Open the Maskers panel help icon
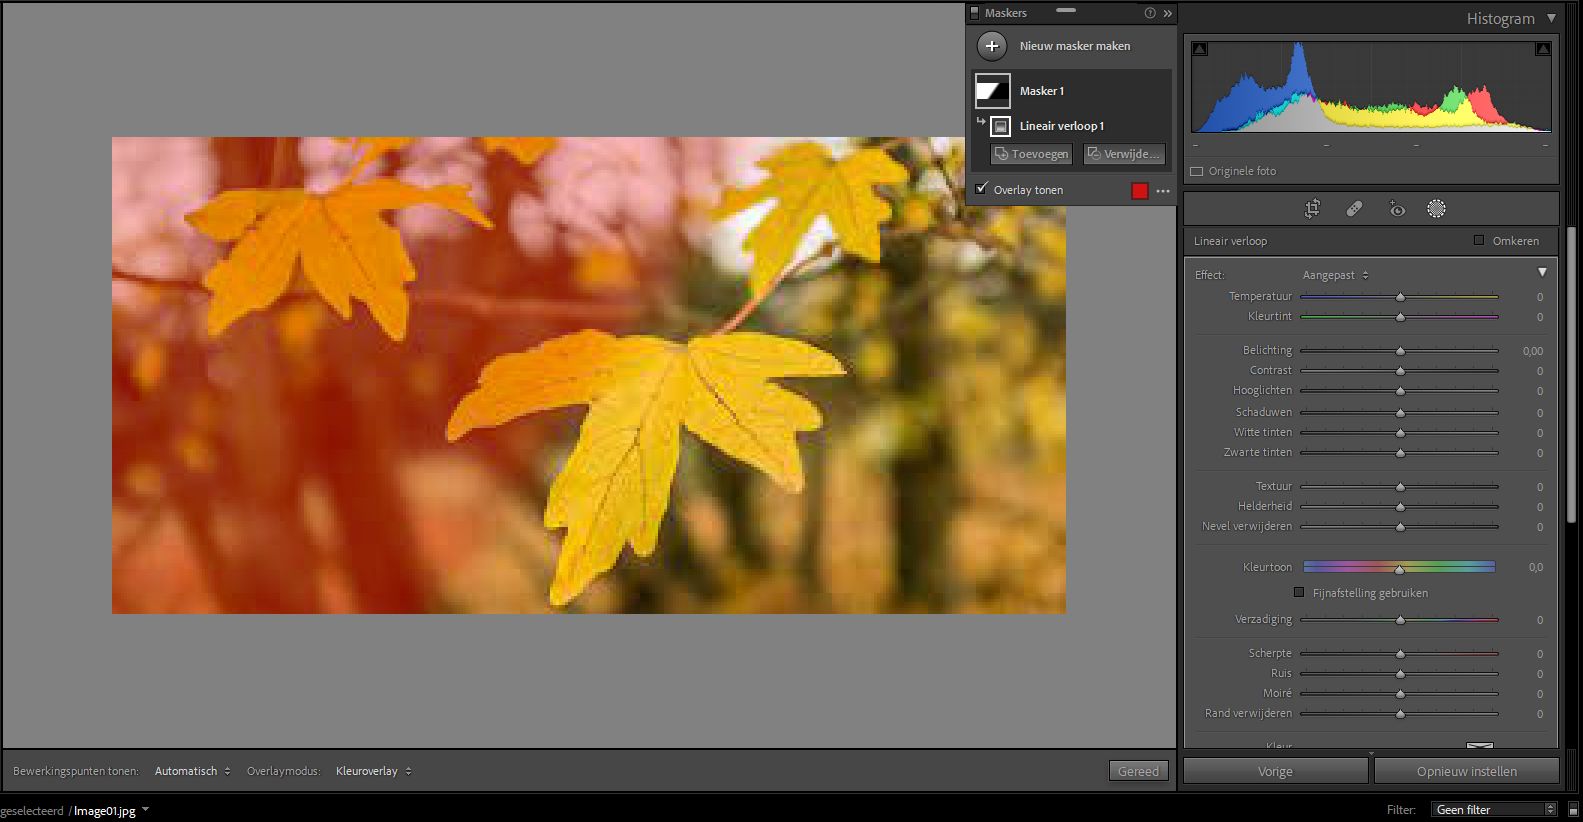The image size is (1583, 822). tap(1150, 13)
